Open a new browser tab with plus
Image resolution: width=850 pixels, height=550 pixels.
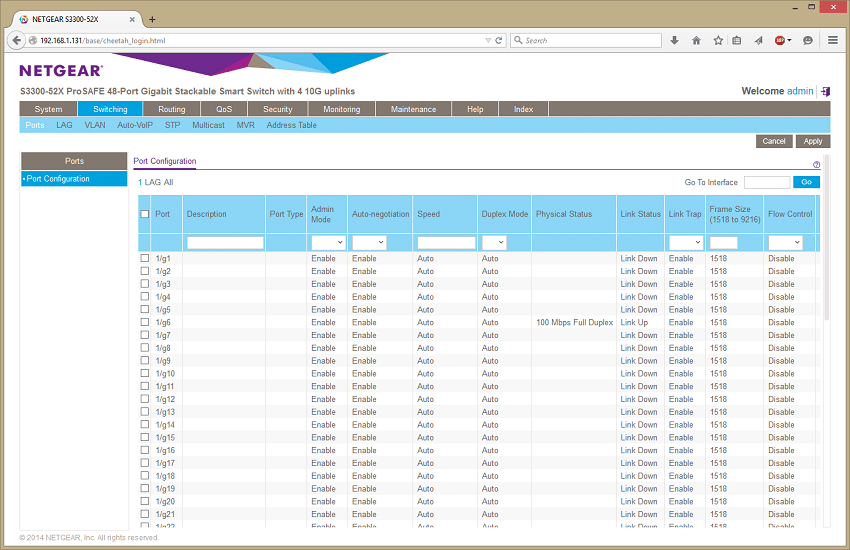[152, 20]
